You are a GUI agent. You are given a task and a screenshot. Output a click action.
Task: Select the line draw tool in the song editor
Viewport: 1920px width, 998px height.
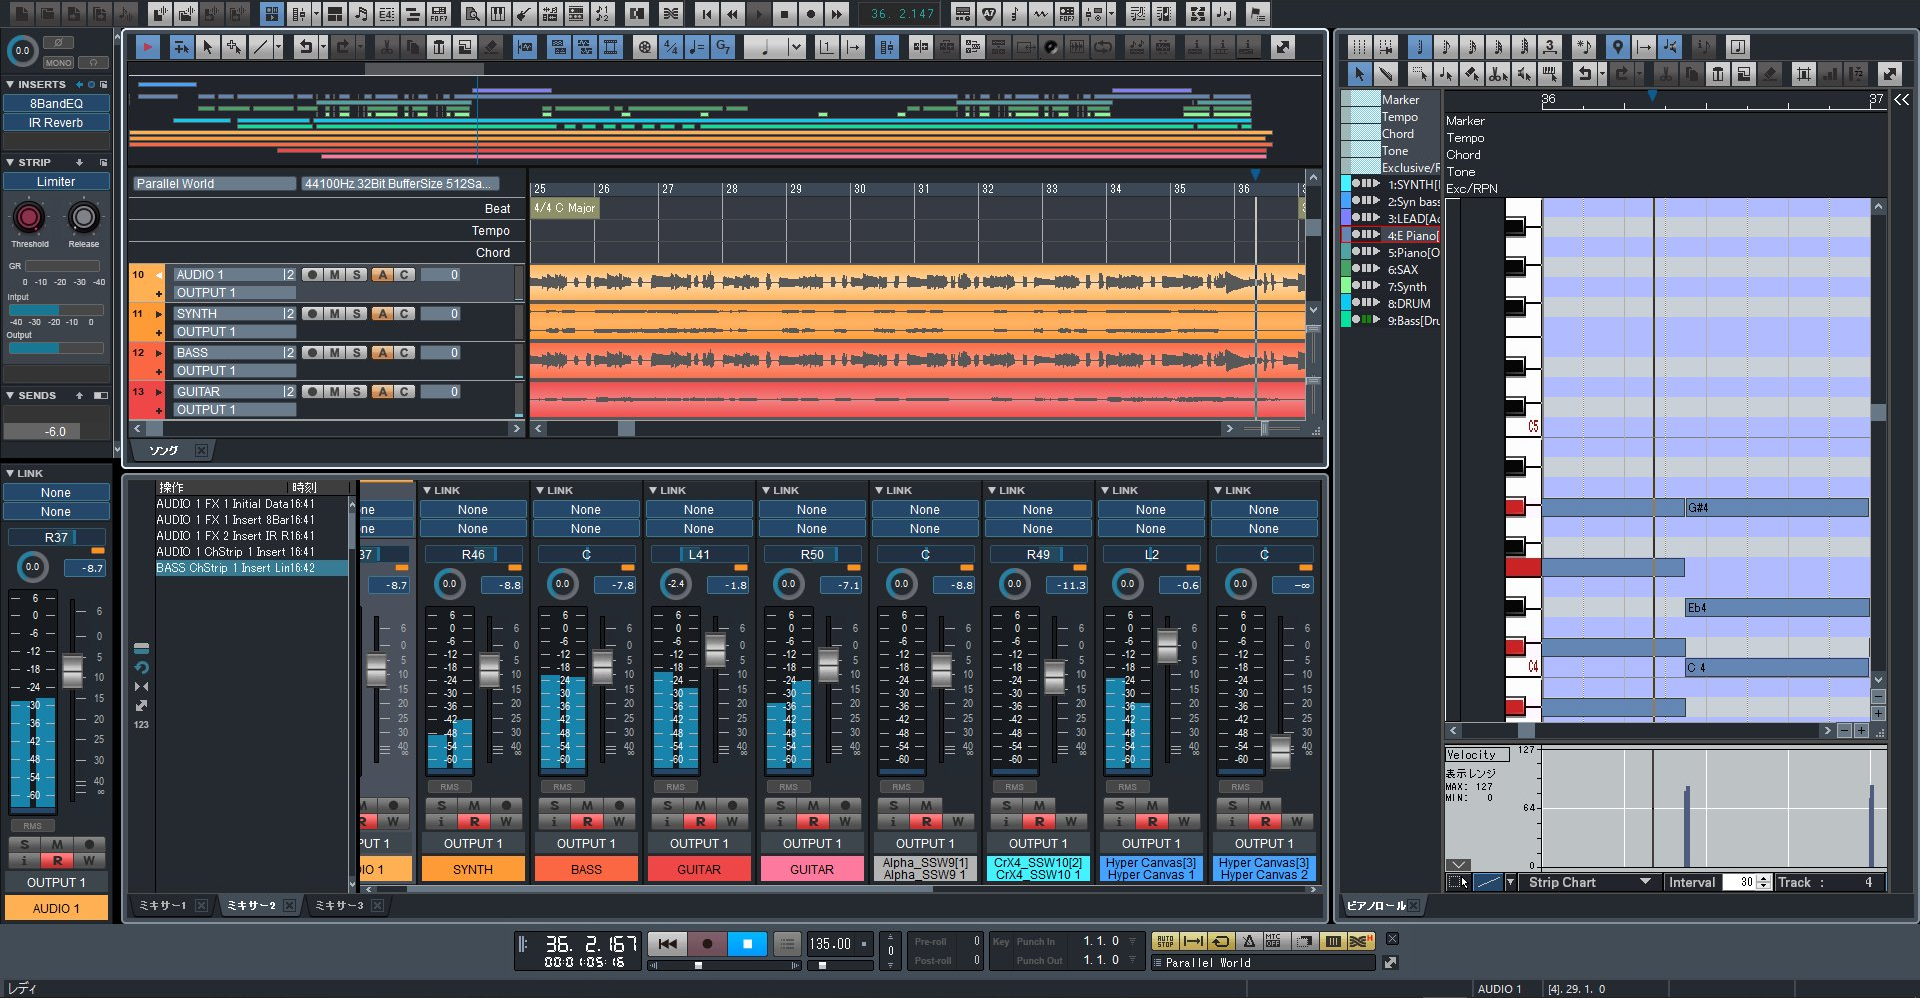(260, 47)
